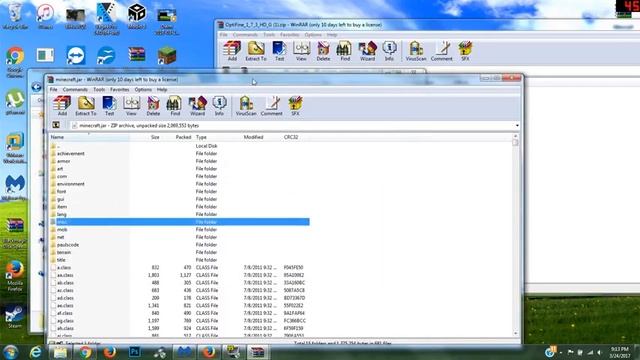The width and height of the screenshot is (640, 360).
Task: Open File menu in OptiFine WinRAR window
Action: [x=224, y=35]
